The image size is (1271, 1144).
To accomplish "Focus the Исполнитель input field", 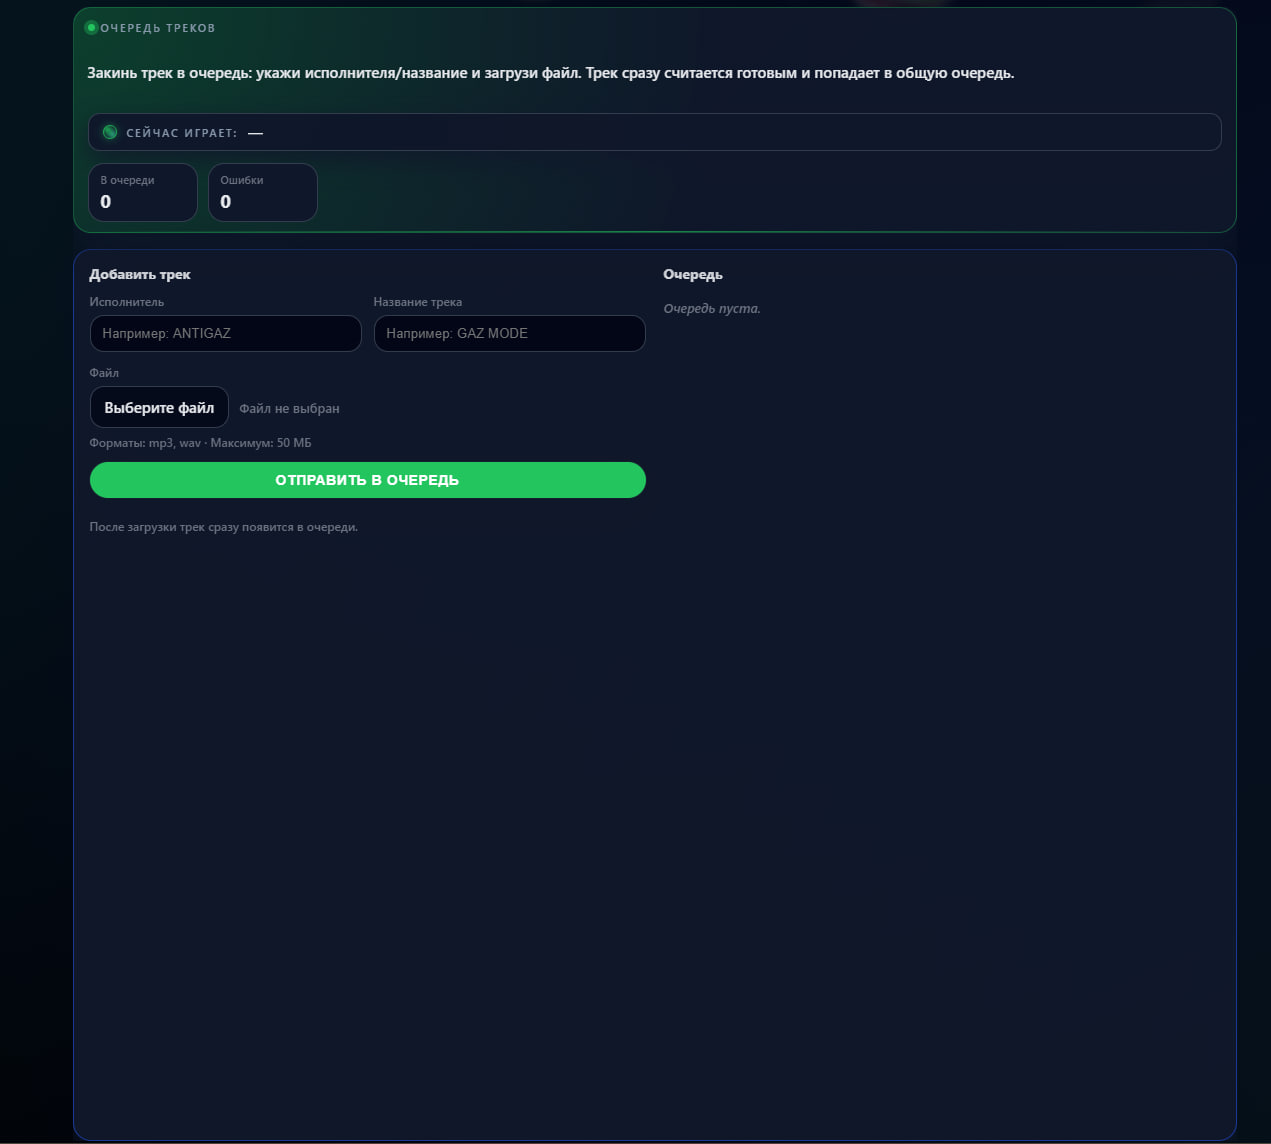I will tap(225, 334).
